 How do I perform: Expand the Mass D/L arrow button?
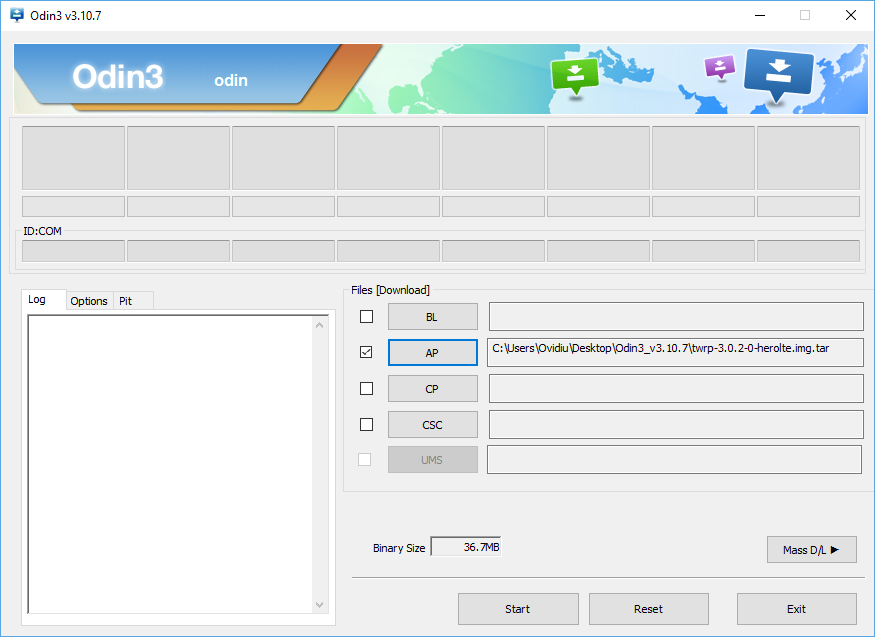(811, 549)
